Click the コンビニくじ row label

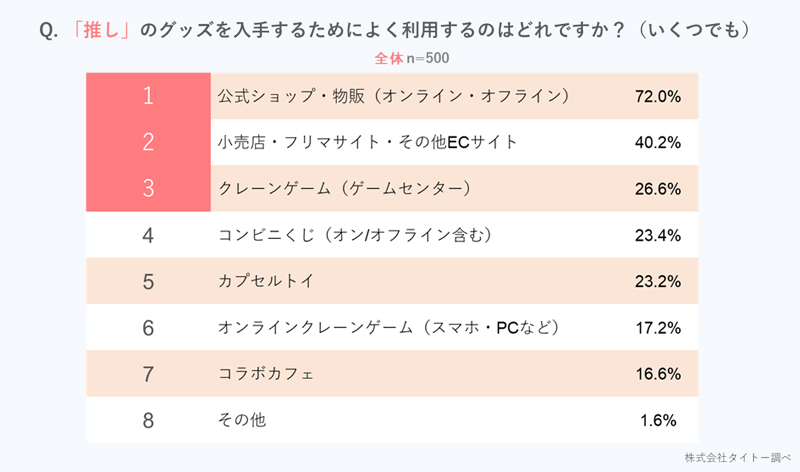coord(357,235)
